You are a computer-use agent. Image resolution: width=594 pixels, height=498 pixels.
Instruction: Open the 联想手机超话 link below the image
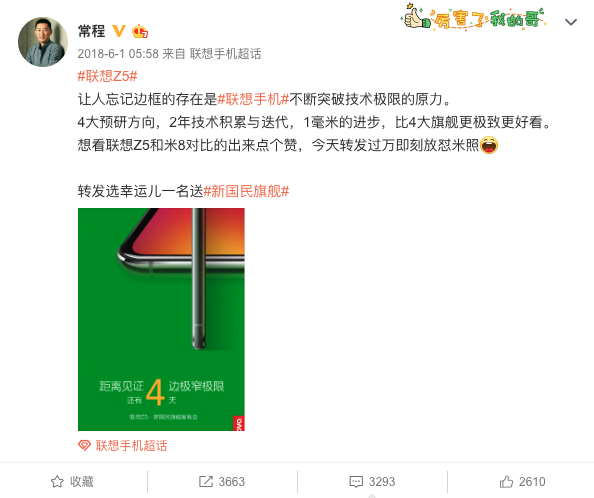[x=131, y=445]
